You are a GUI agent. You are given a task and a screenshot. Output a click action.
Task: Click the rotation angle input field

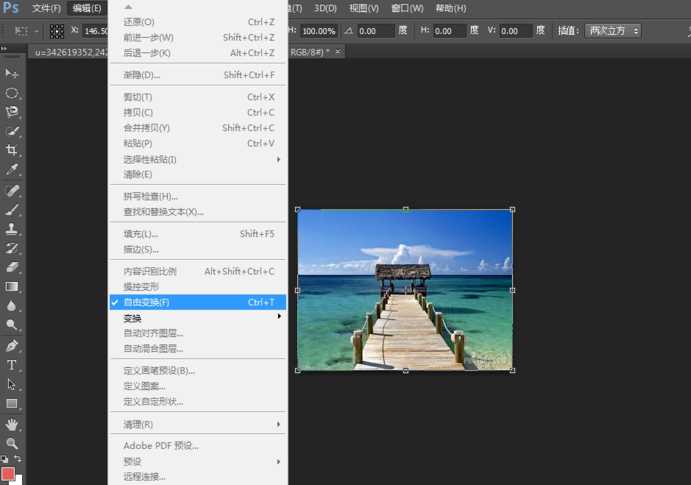376,31
